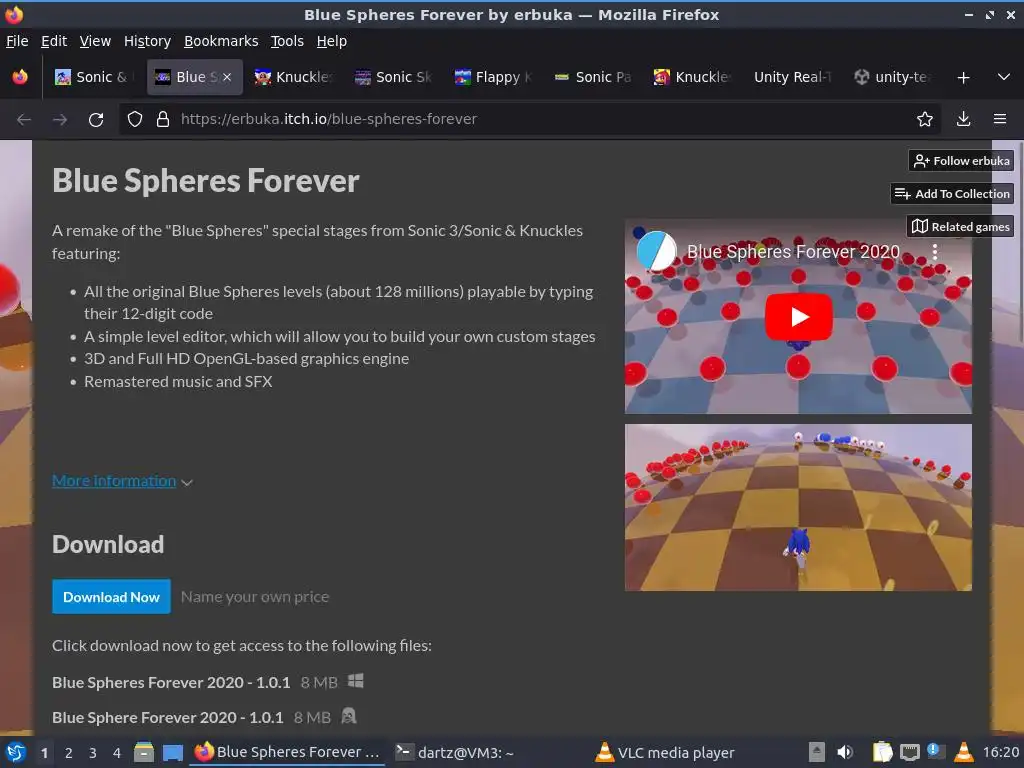This screenshot has width=1024, height=768.
Task: Click the network monitor tray icon
Action: [909, 752]
